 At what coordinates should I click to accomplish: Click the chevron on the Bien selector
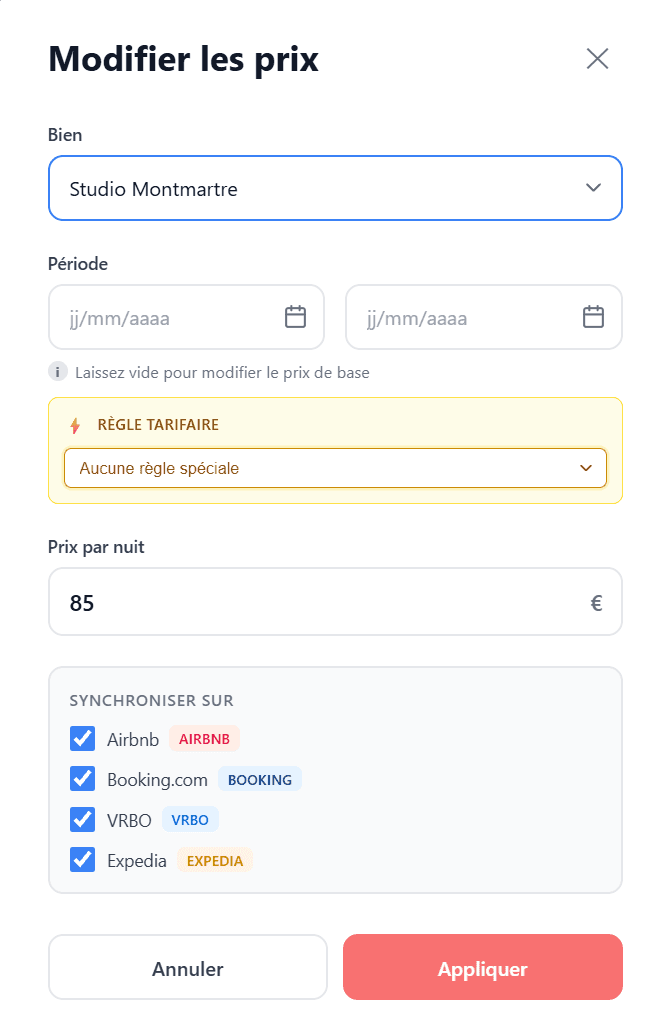[593, 188]
